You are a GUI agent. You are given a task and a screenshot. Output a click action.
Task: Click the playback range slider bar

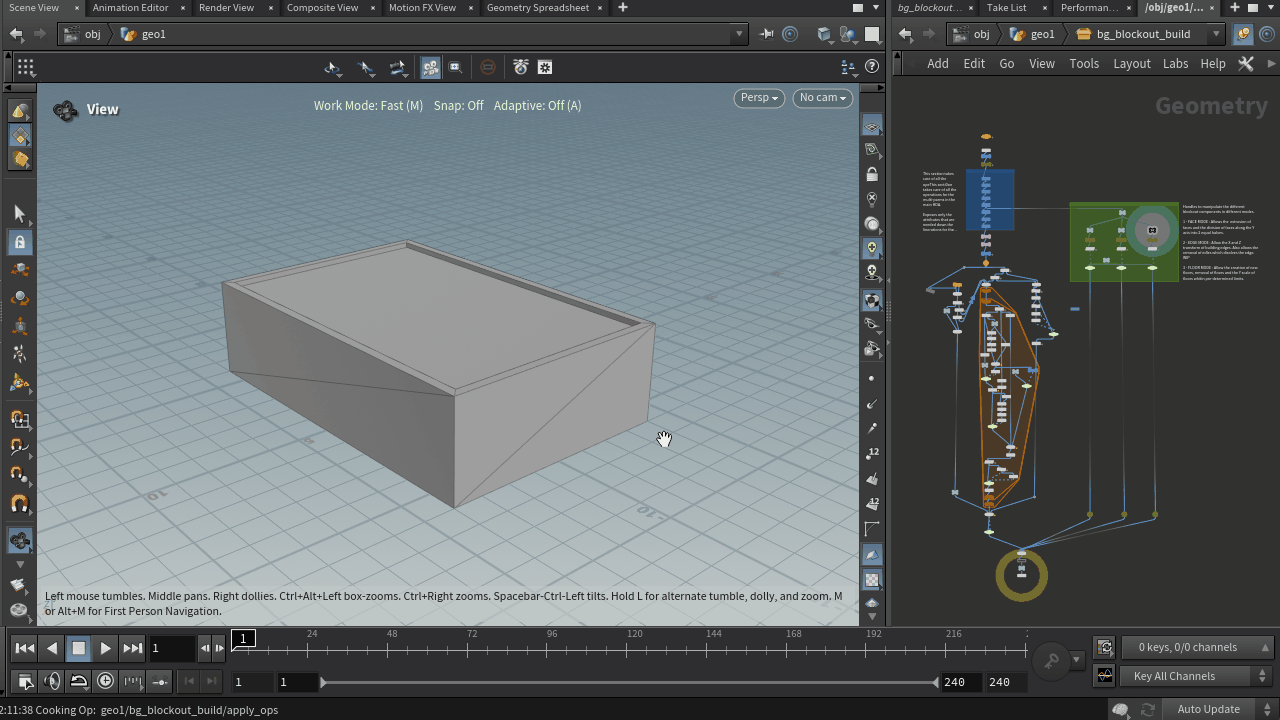629,682
